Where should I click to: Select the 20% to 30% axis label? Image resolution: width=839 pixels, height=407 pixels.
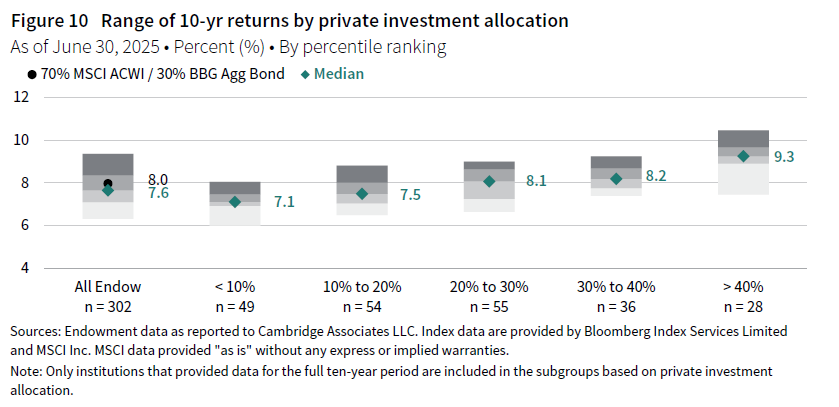pyautogui.click(x=489, y=285)
